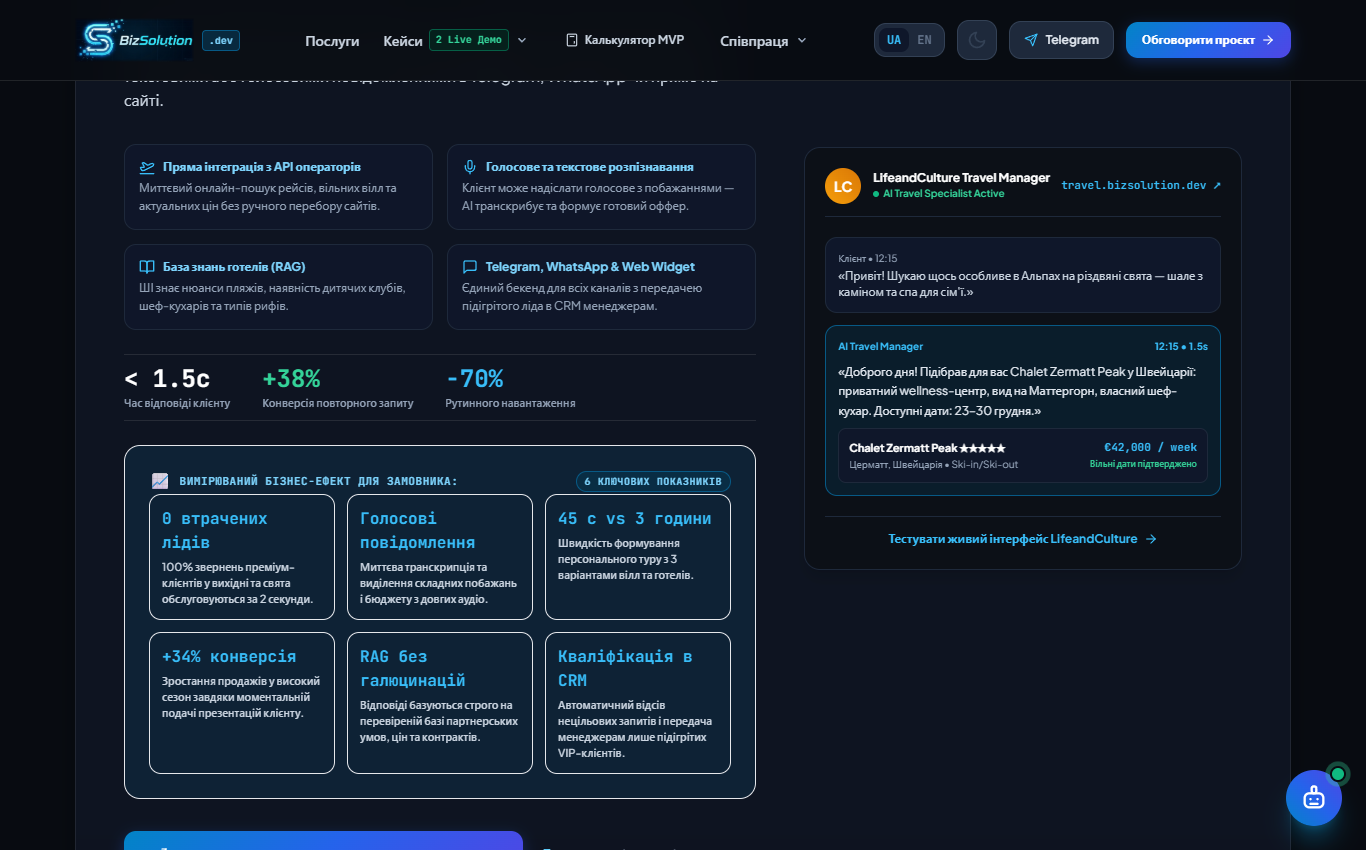Select the +34% конверсія card
Image resolution: width=1366 pixels, height=850 pixels.
click(x=242, y=703)
